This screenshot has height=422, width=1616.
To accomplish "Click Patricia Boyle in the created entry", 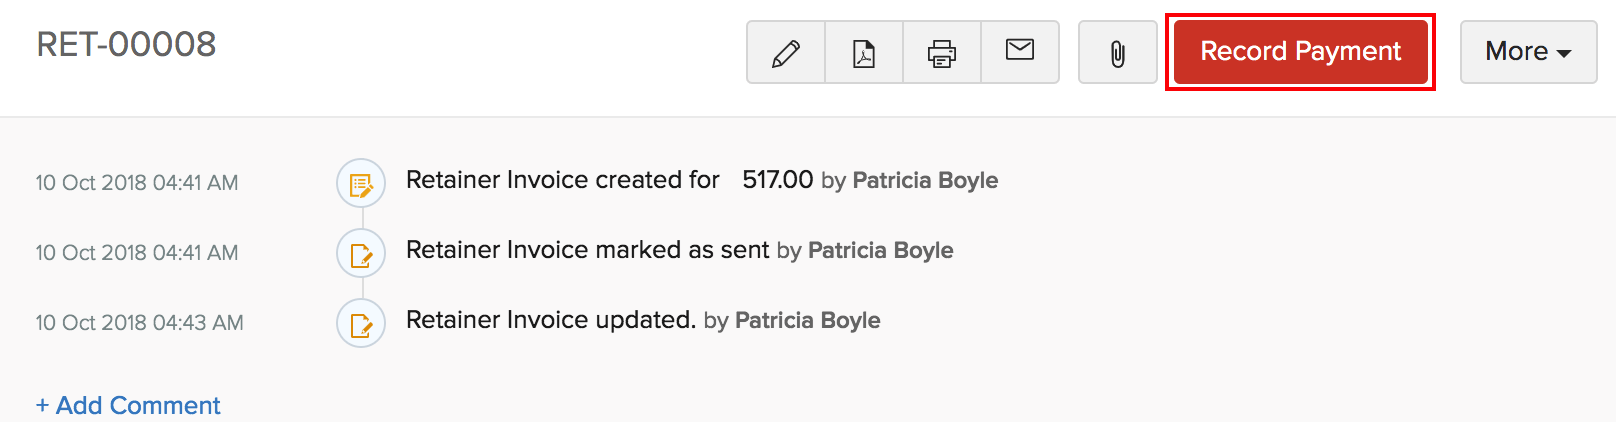I will [x=925, y=180].
